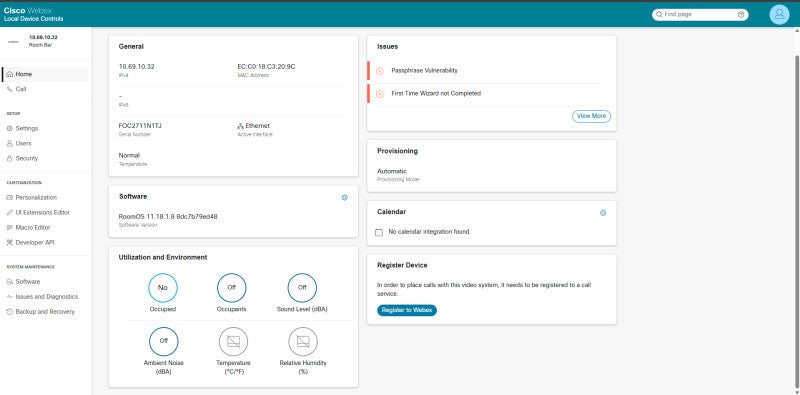
Task: Click the Macro Editor lines icon
Action: [9, 228]
